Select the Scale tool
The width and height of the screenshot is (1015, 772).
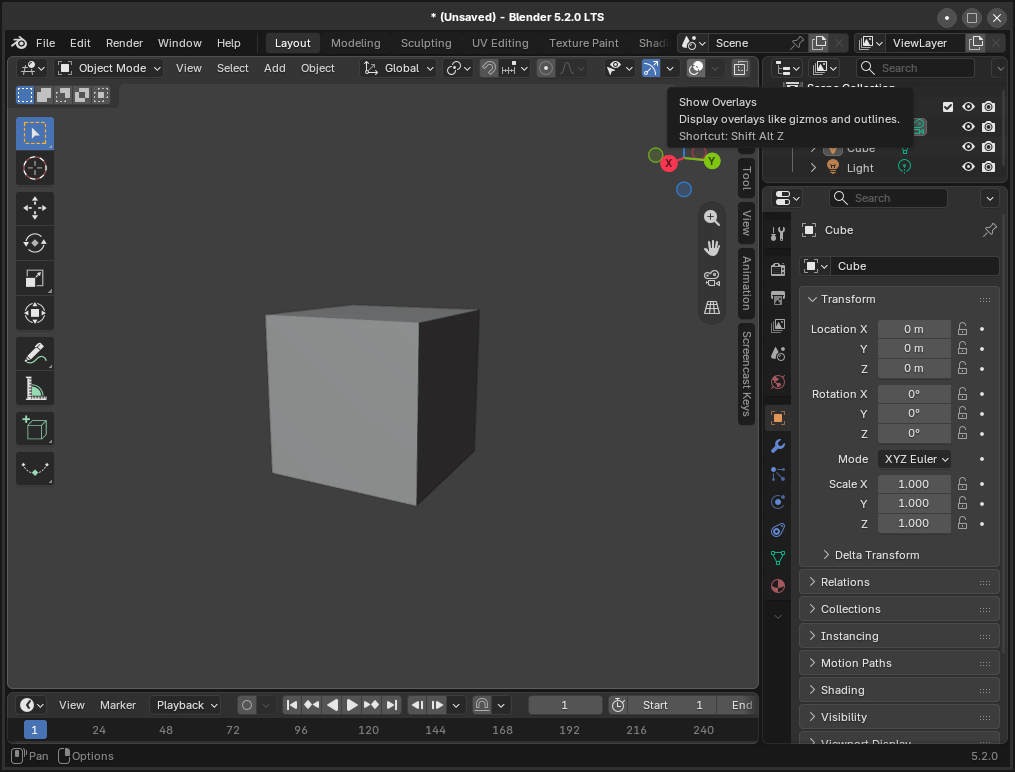pos(34,278)
